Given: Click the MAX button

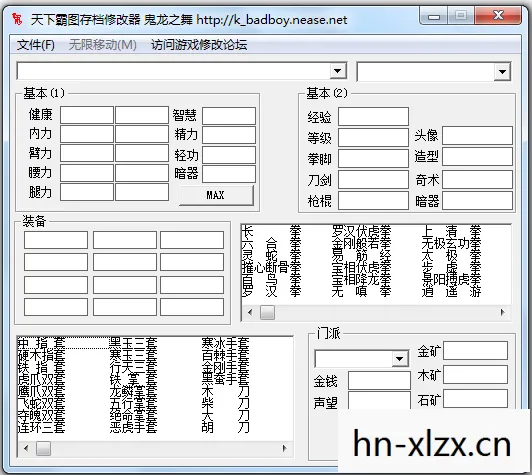Looking at the screenshot, I should coord(216,195).
